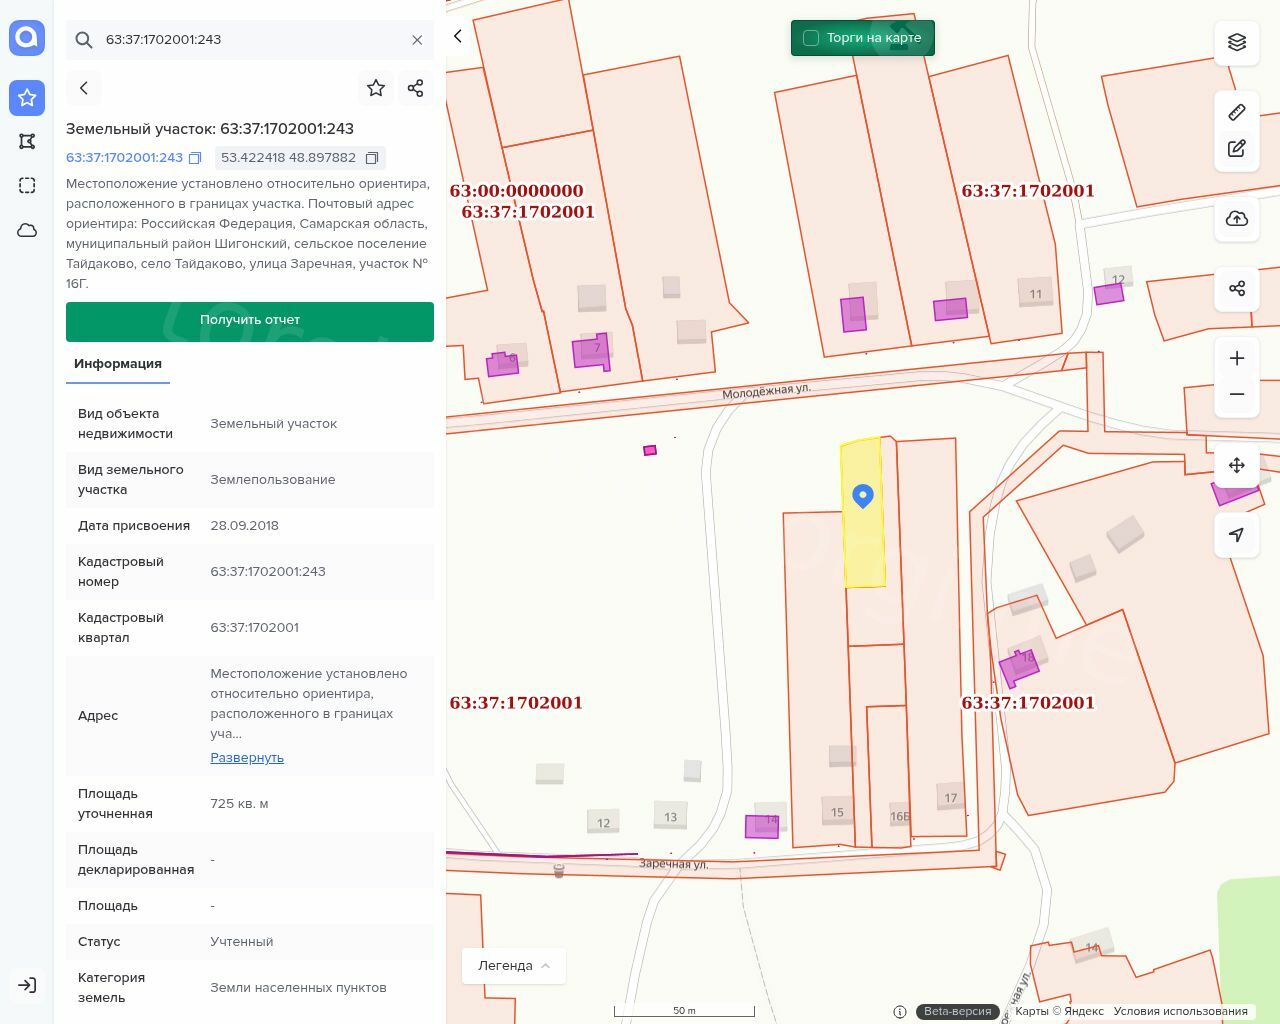Switch to the 'Информация' tab
1280x1024 pixels.
(x=118, y=364)
